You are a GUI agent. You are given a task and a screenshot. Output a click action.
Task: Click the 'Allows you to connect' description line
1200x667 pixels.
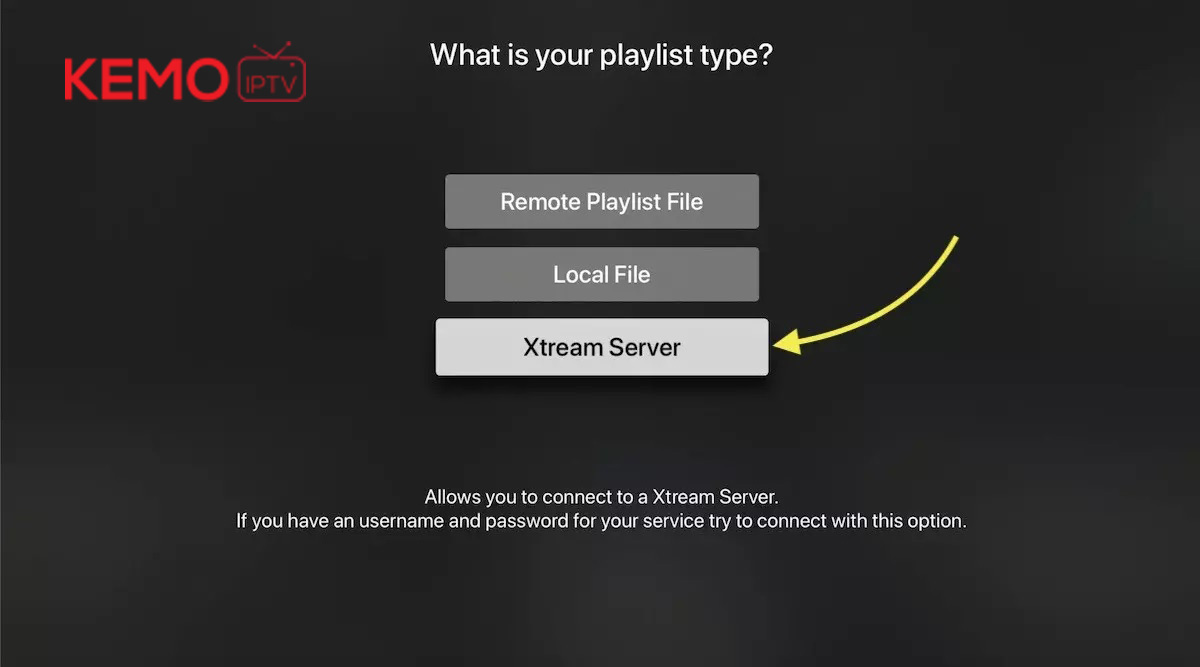[x=601, y=497]
